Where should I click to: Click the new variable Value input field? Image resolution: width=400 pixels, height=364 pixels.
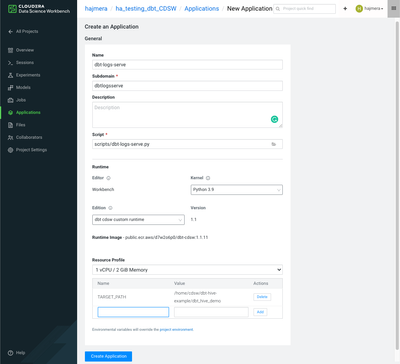[x=211, y=312]
